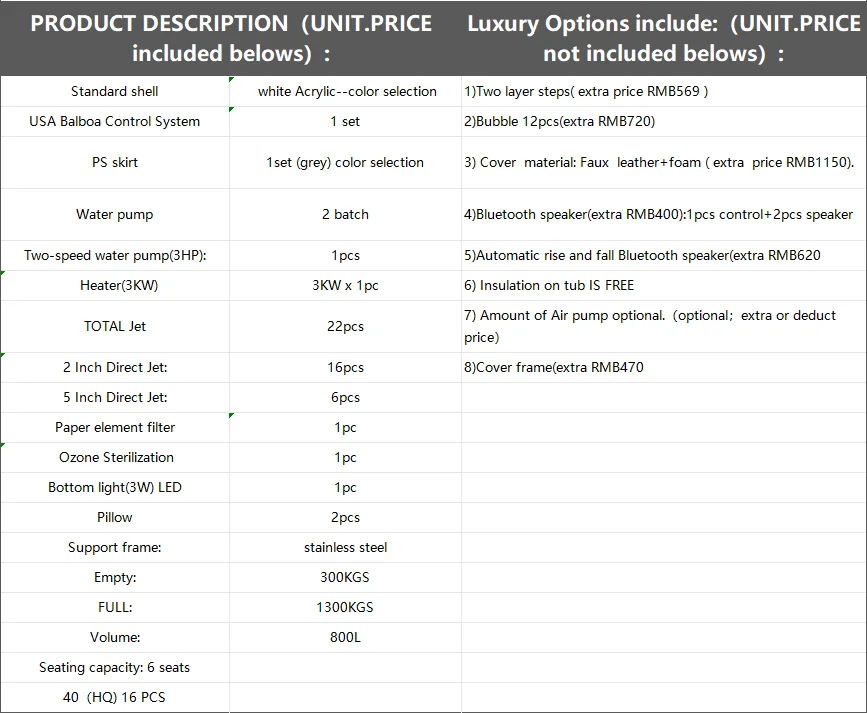The height and width of the screenshot is (713, 867).
Task: Click the white Acrylic--color selection cell
Action: (346, 91)
